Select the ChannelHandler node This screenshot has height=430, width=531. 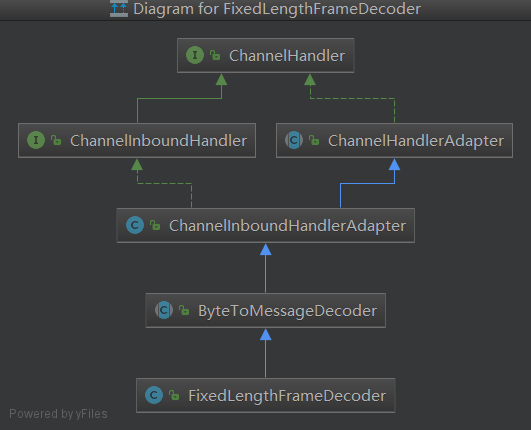coord(266,55)
